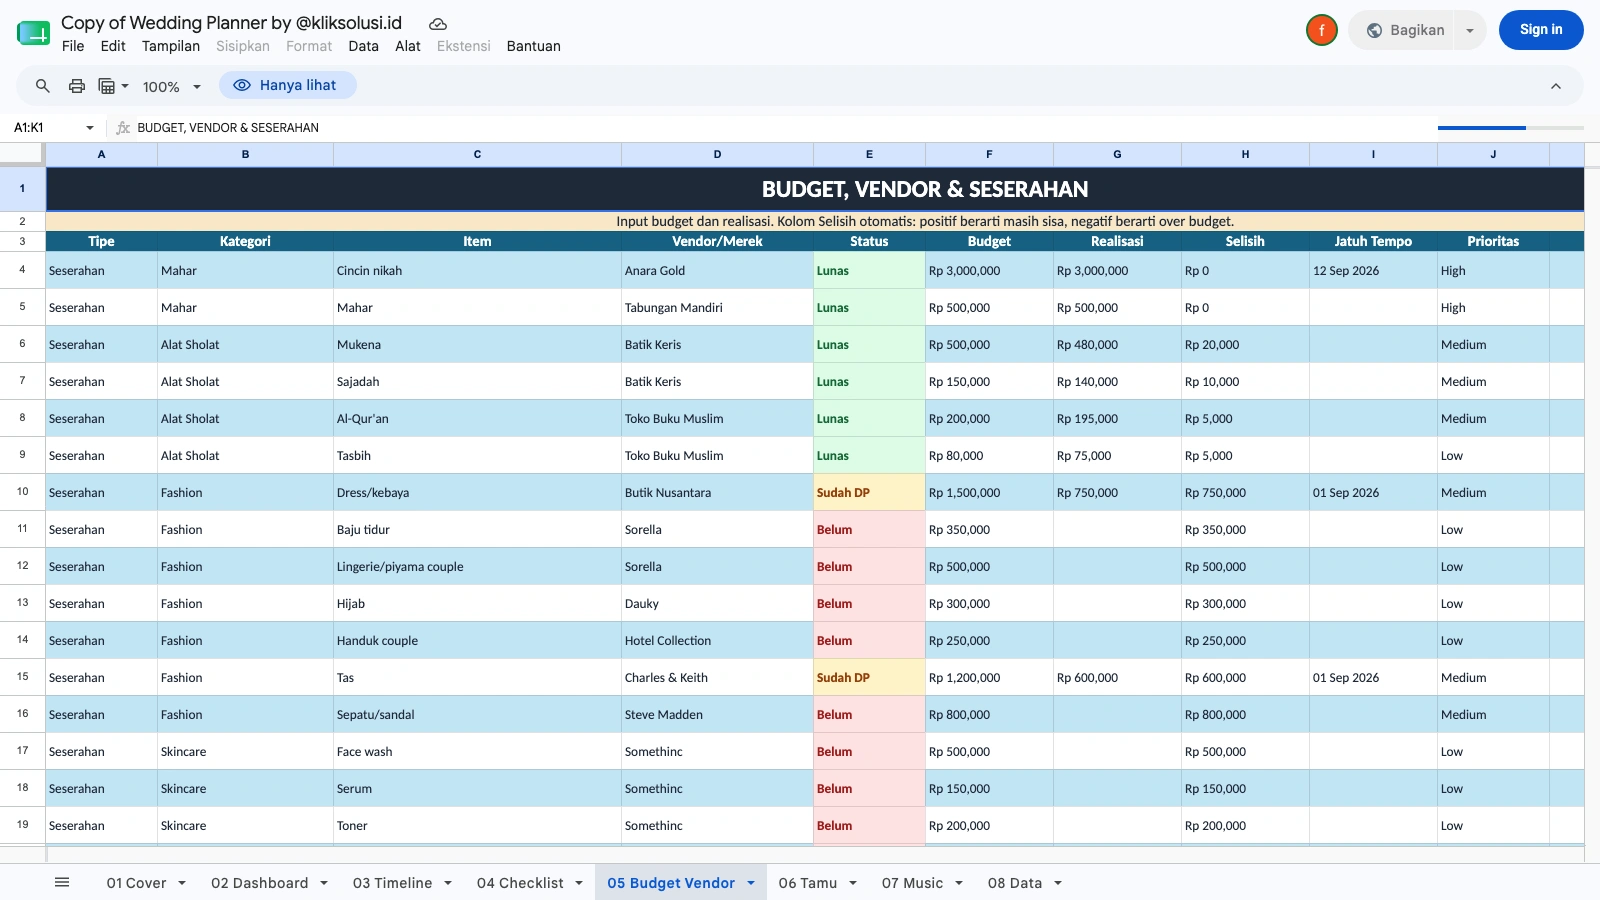Click the Lingerie/piyama couple item cell
Screen dimensions: 1600x900
[x=477, y=567]
